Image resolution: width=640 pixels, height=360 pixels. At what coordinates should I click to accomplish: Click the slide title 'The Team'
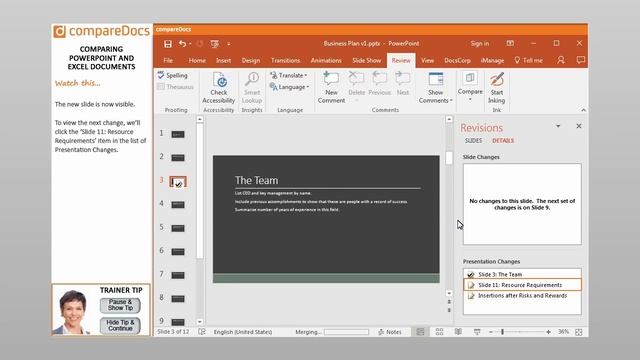pos(256,180)
